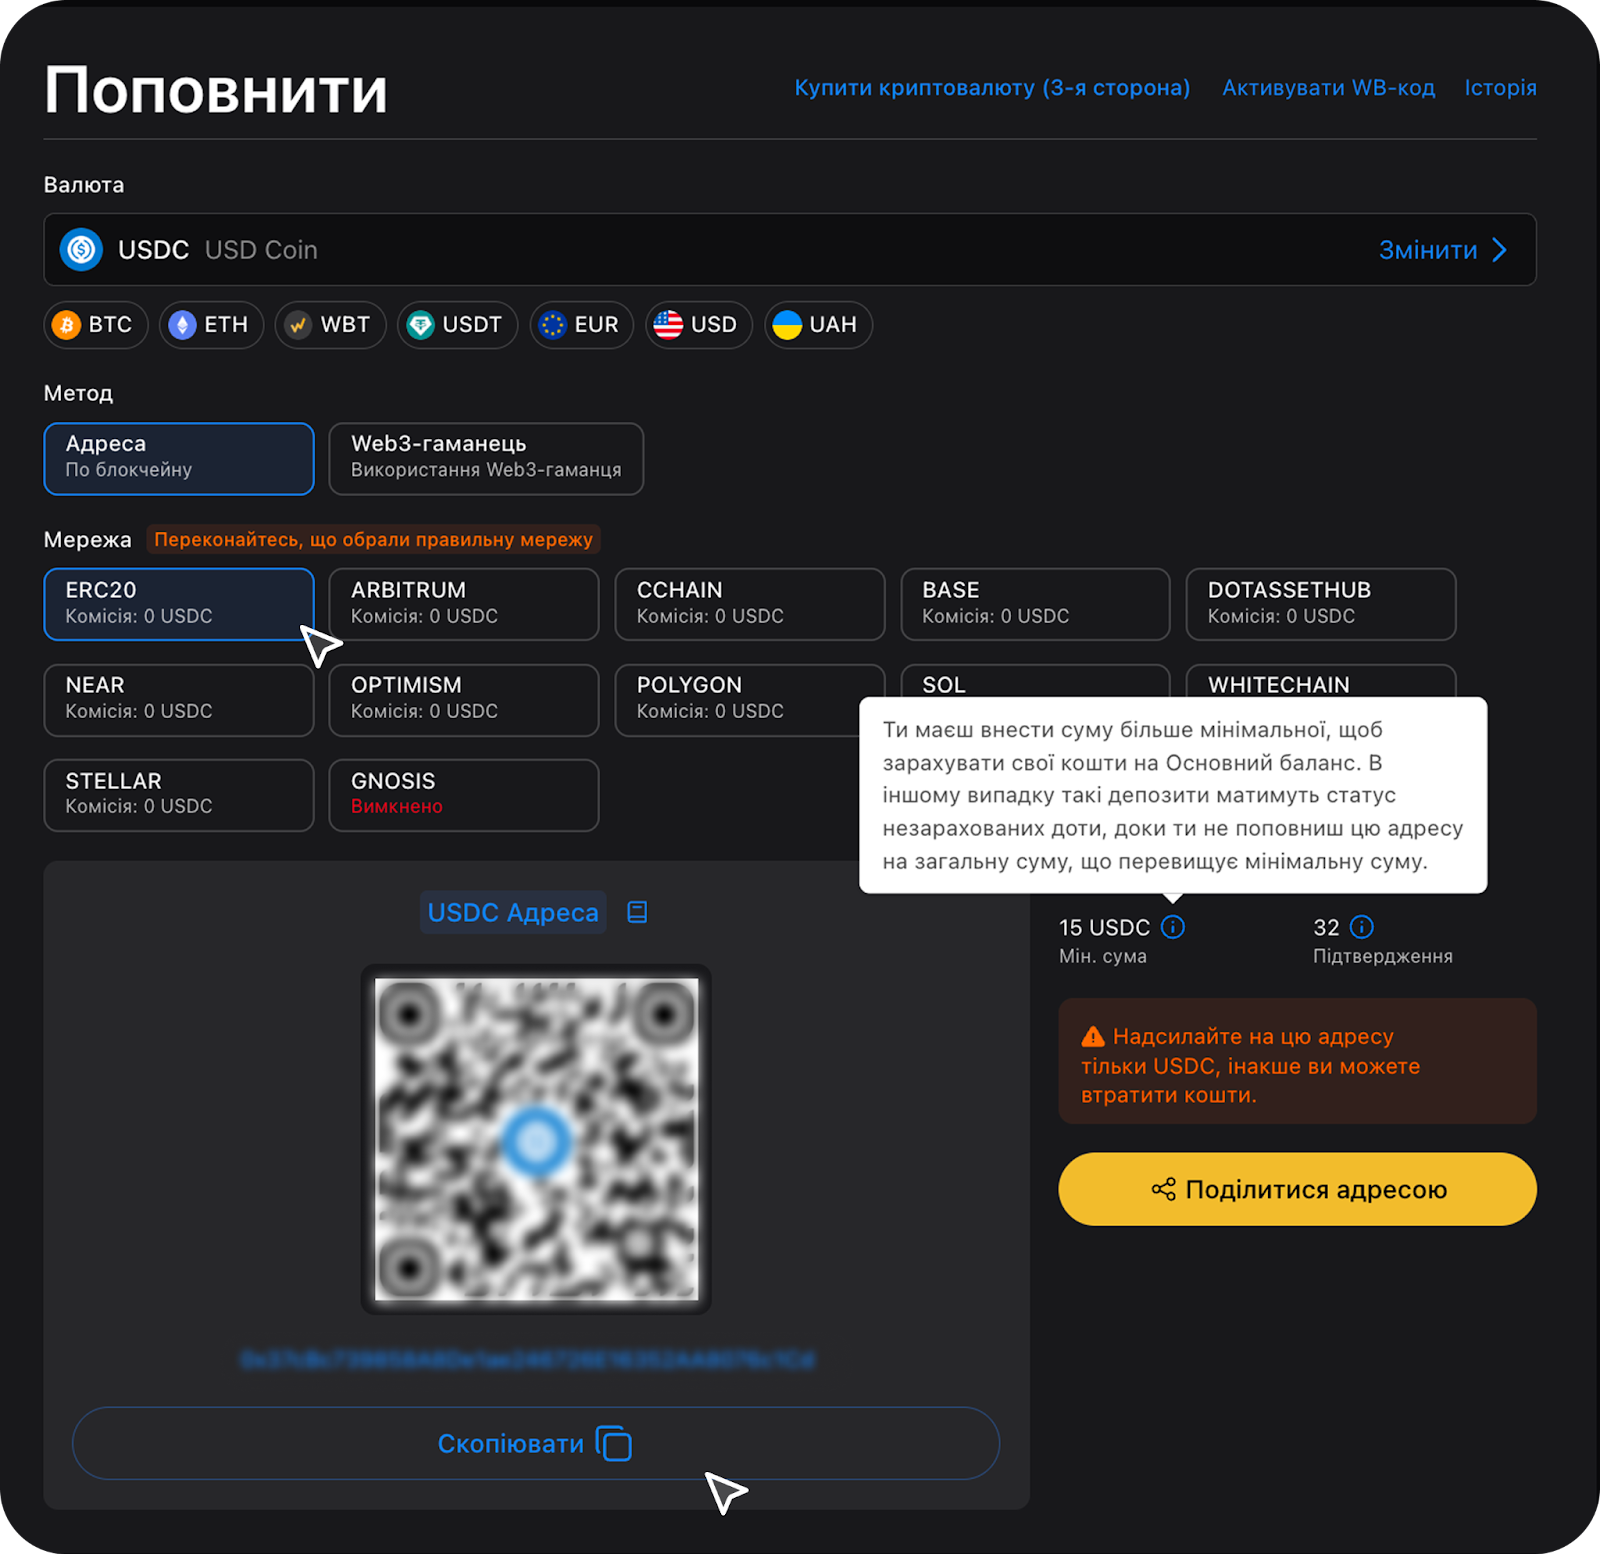Select the STELLAR network option

coord(178,795)
